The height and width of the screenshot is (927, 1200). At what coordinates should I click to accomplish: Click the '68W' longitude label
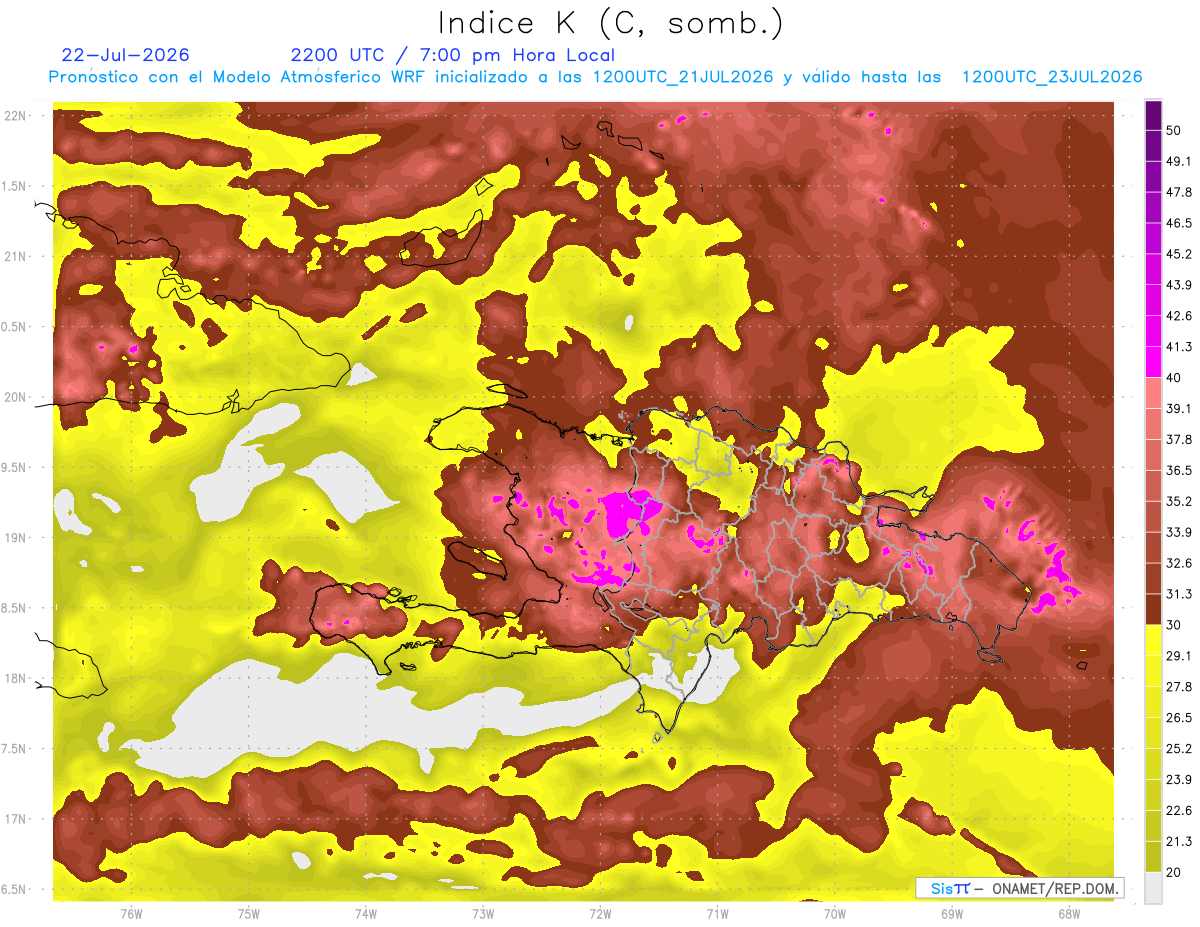pyautogui.click(x=1069, y=914)
